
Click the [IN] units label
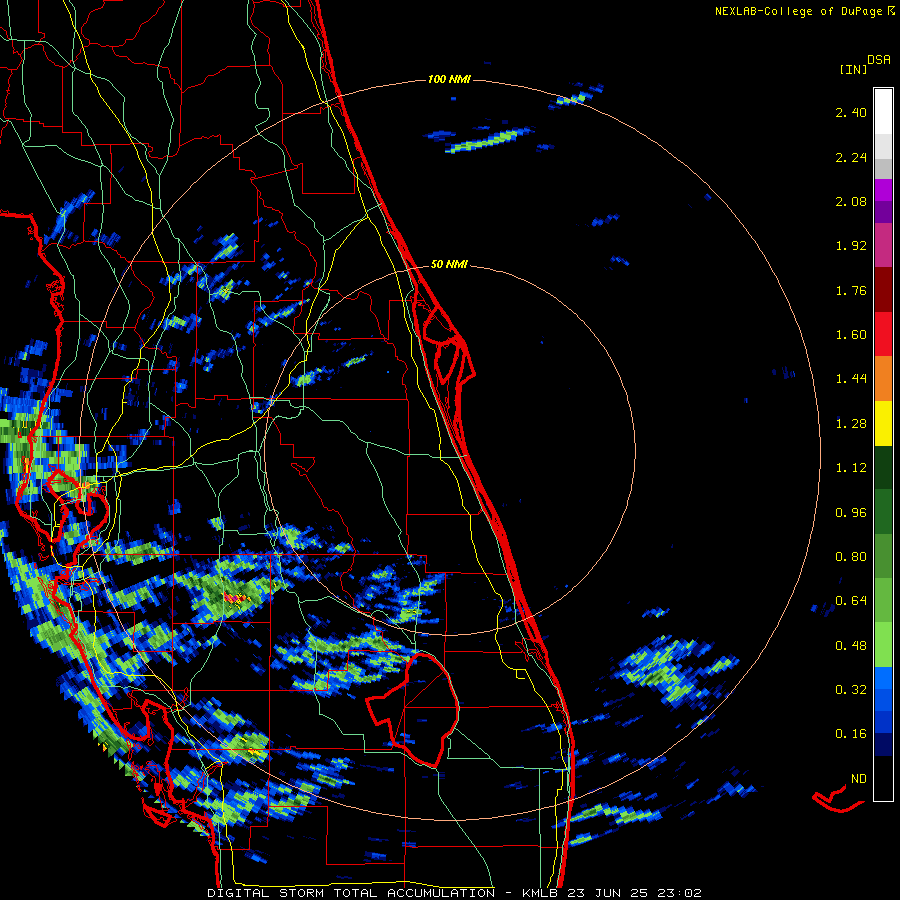coord(853,69)
